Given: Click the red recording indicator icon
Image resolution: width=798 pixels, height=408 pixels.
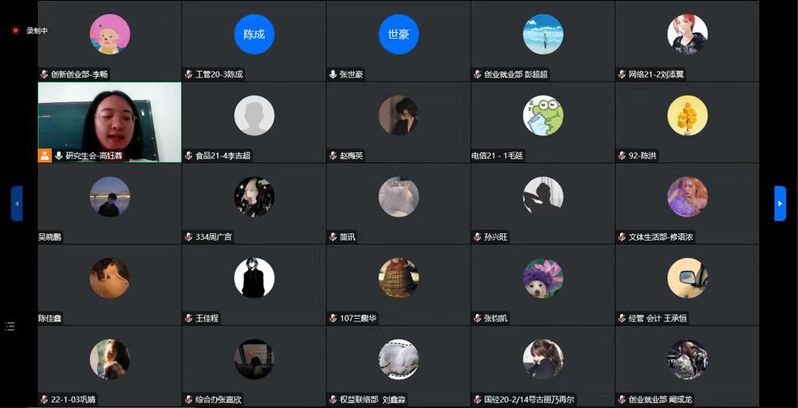Looking at the screenshot, I should tap(15, 31).
